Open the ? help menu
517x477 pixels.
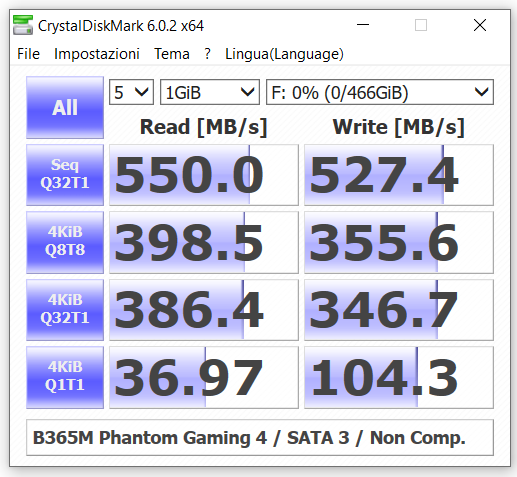(x=207, y=54)
